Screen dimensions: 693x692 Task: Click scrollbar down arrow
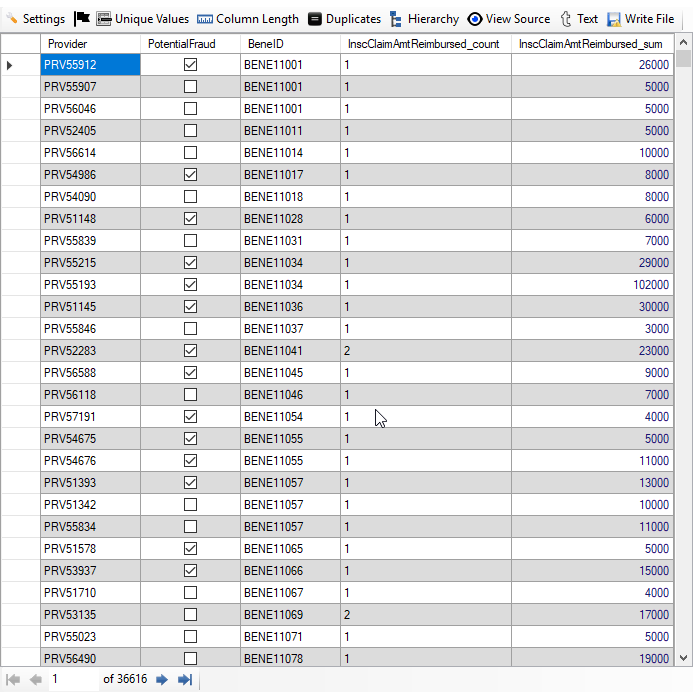684,657
